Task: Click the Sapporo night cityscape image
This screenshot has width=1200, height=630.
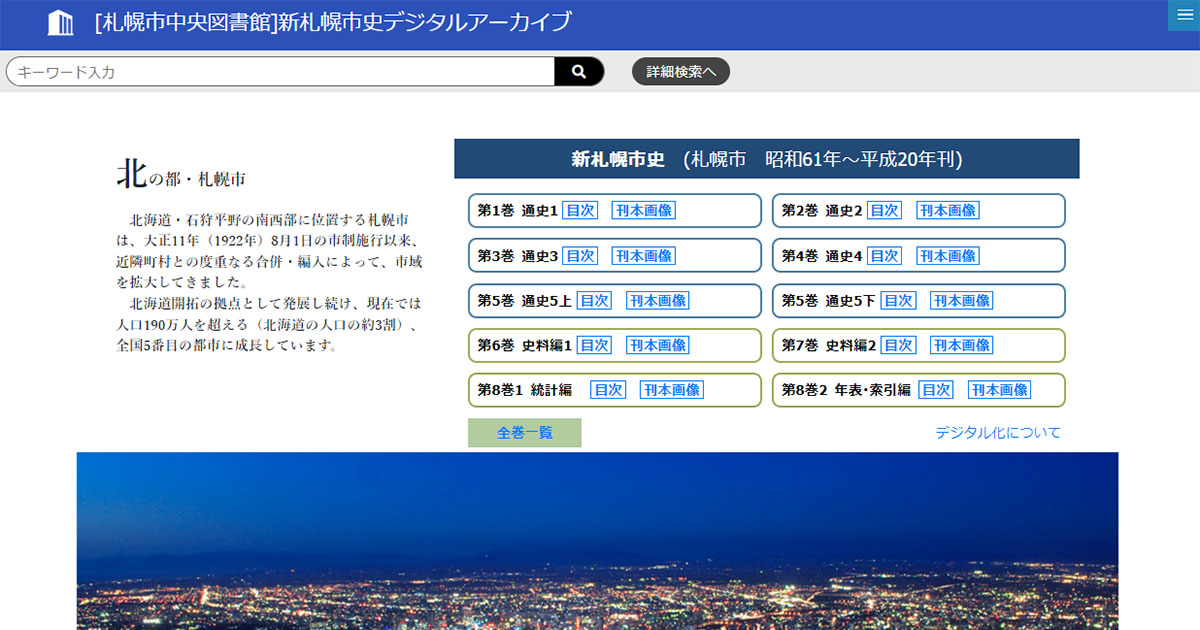Action: (x=597, y=540)
